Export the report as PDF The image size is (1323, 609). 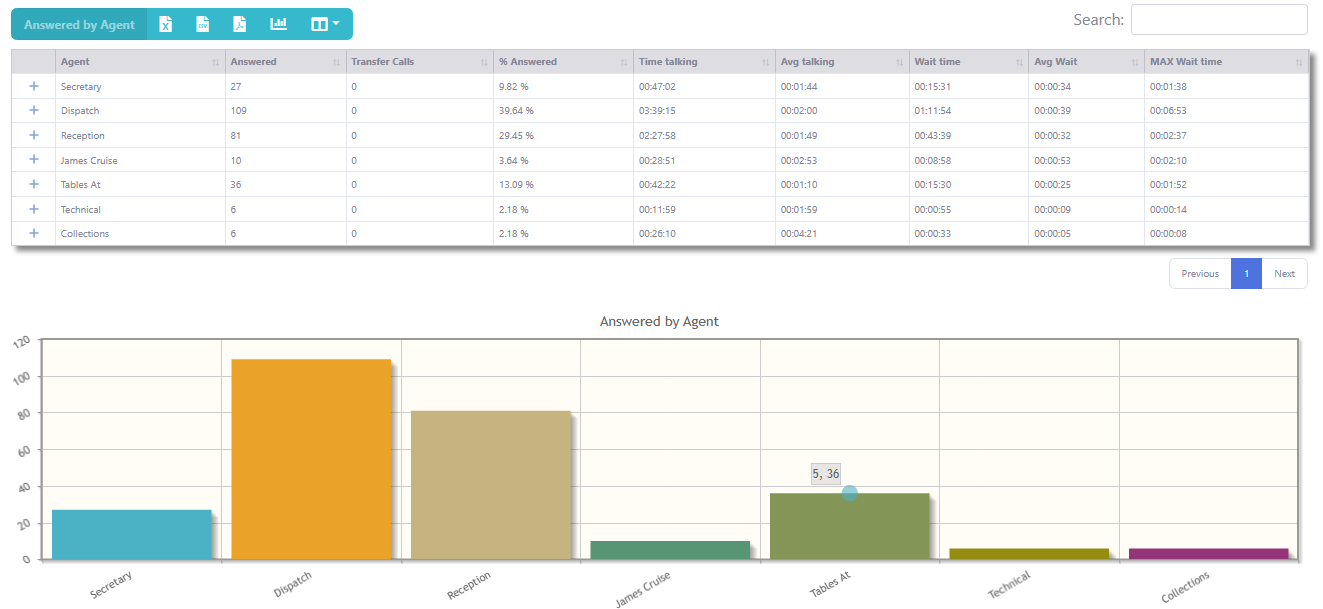240,24
